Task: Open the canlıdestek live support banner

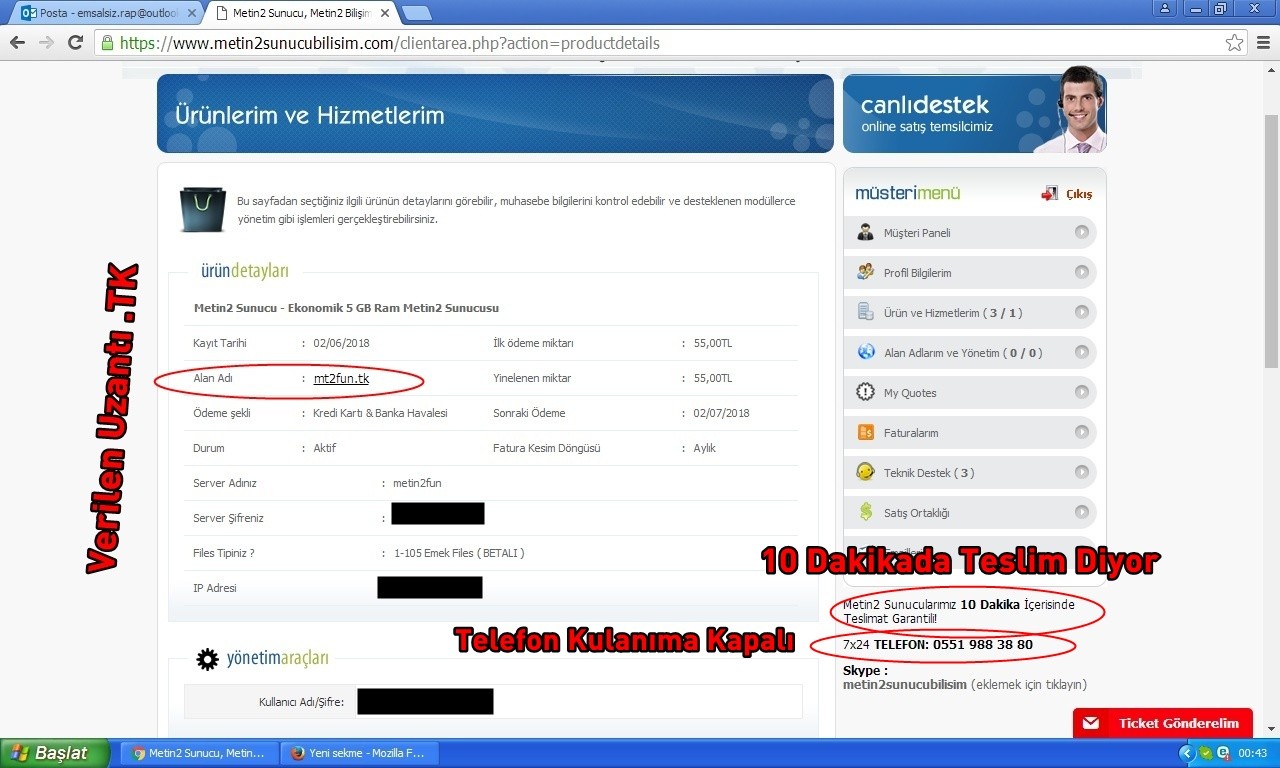Action: (974, 113)
